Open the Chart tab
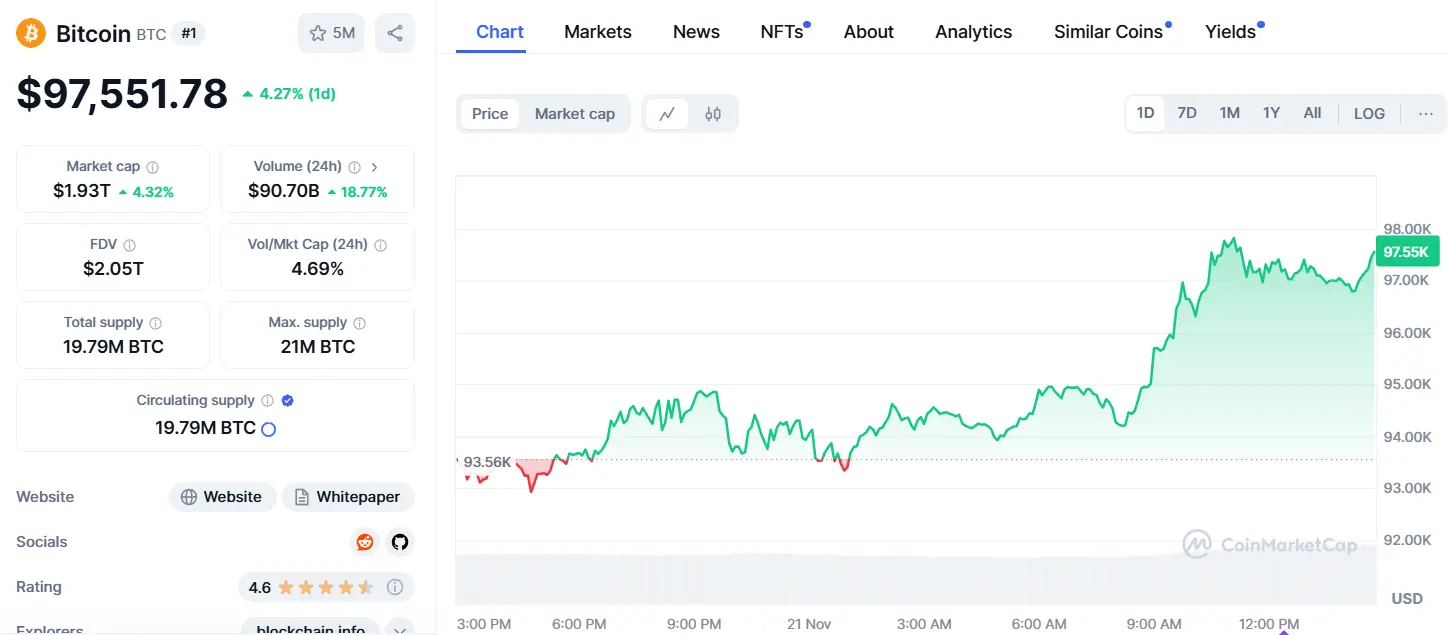The width and height of the screenshot is (1448, 635). (500, 32)
